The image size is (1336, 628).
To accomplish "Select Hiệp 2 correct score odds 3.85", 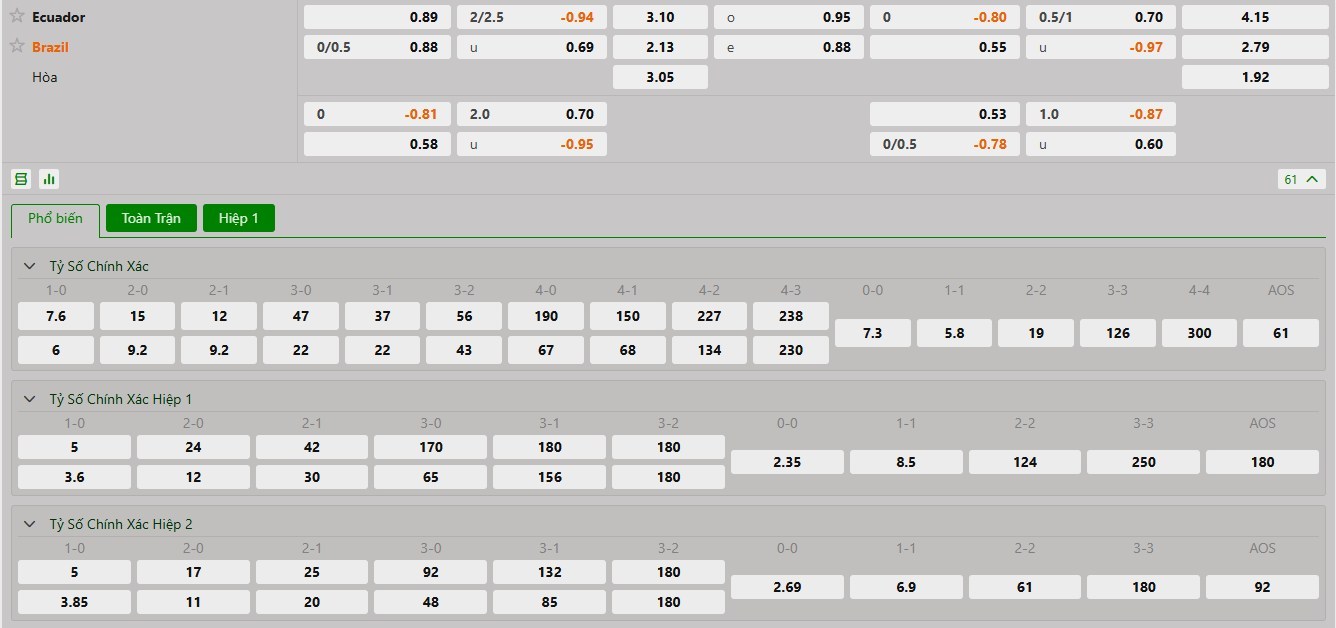I will (74, 602).
